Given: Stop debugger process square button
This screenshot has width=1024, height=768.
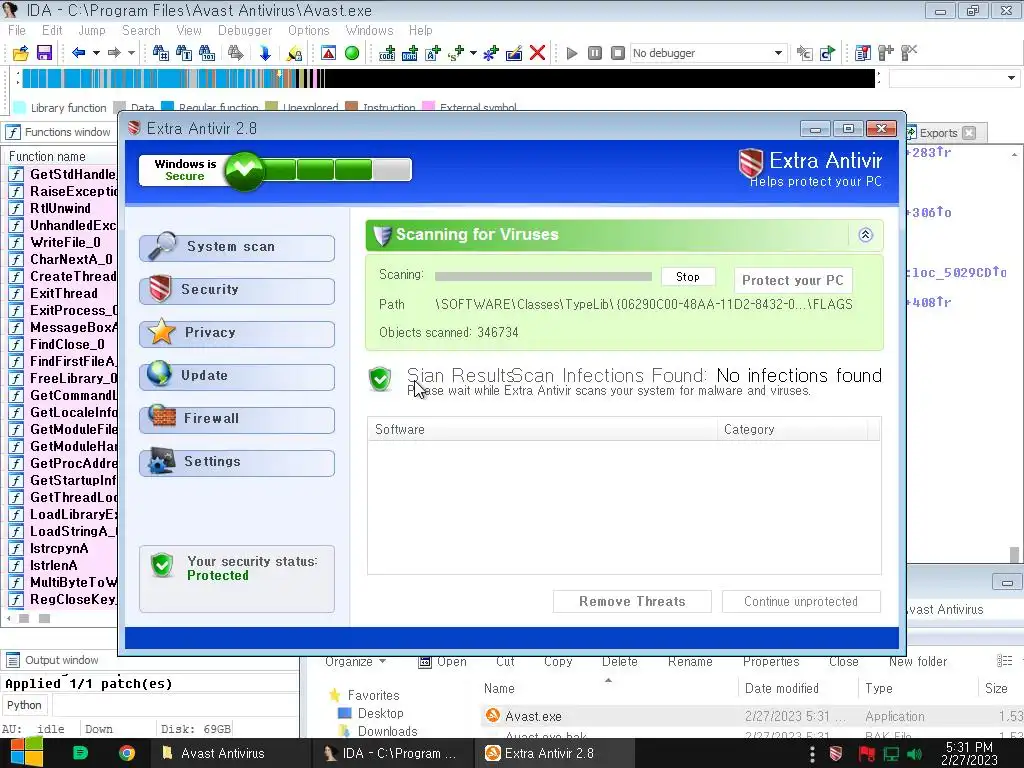Looking at the screenshot, I should click(x=618, y=53).
